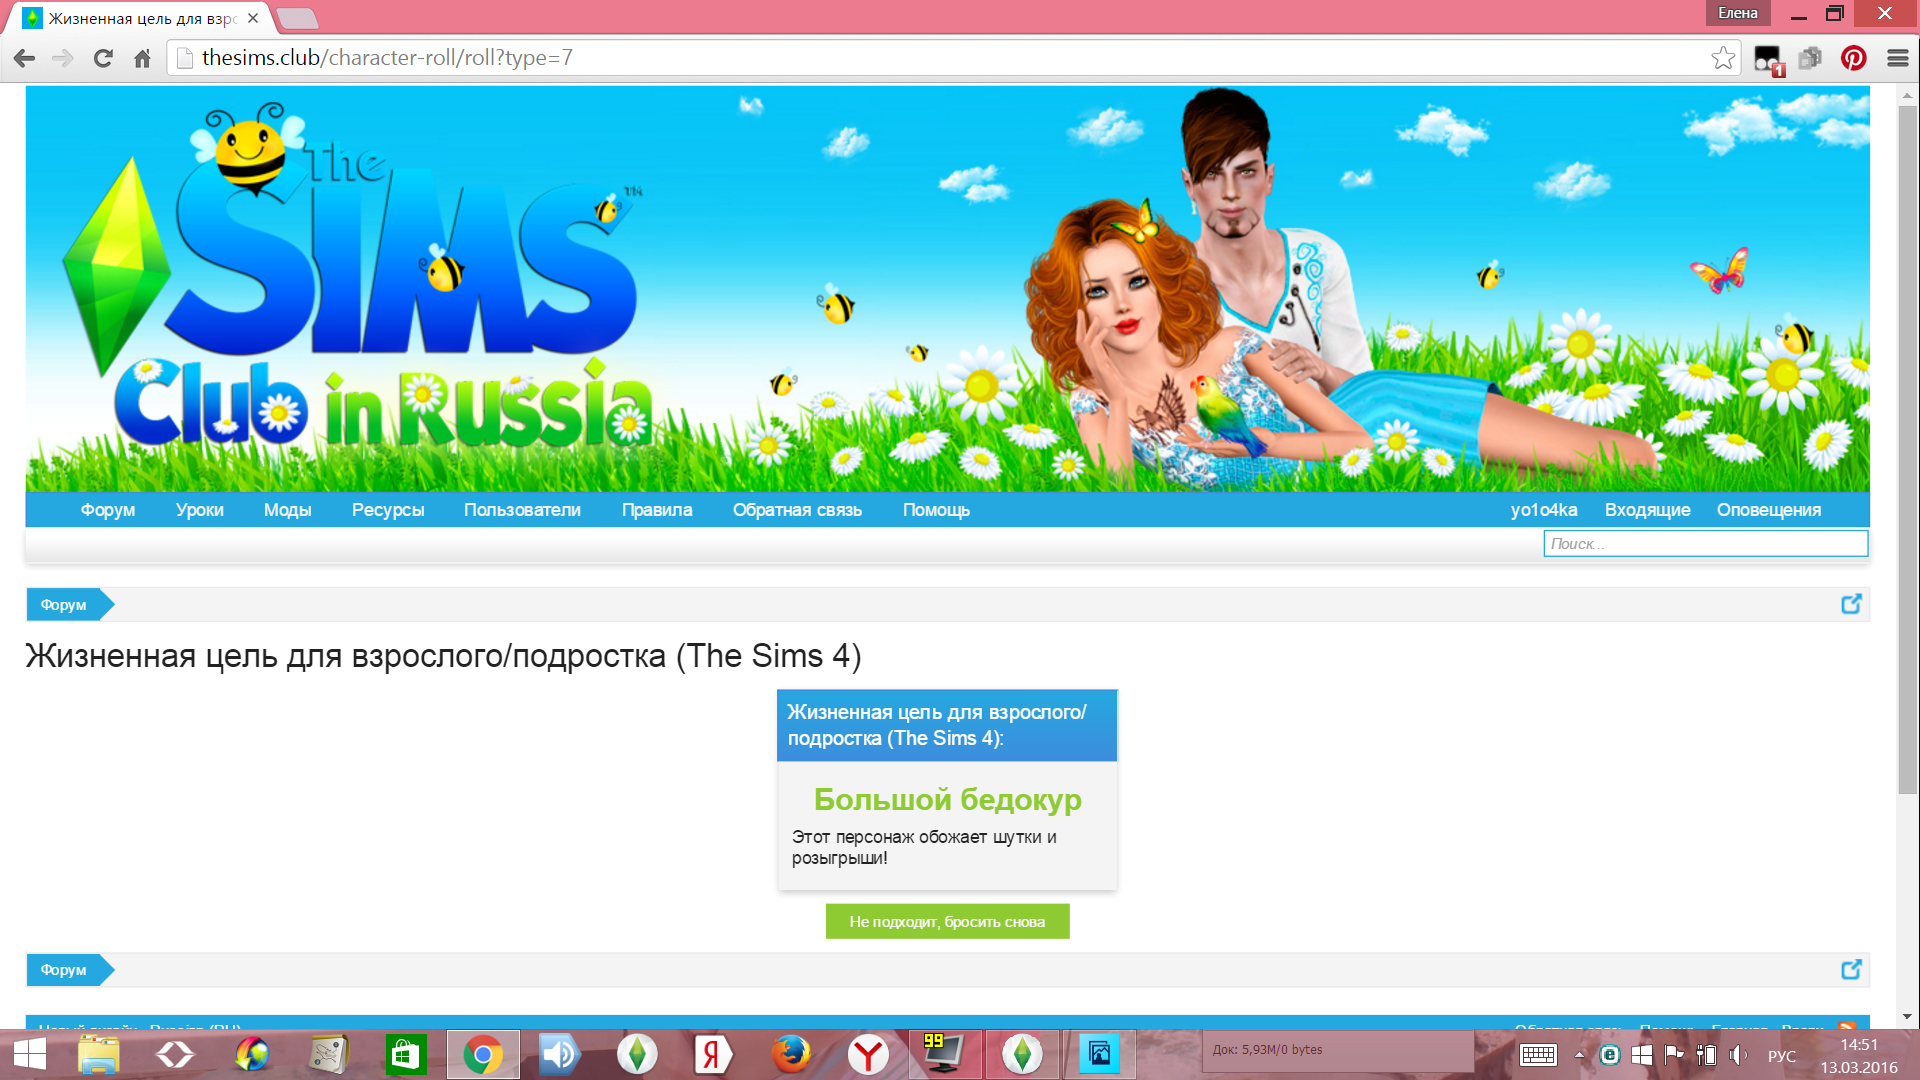This screenshot has height=1080, width=1920.
Task: Reload the page with refresh icon
Action: pyautogui.click(x=103, y=58)
